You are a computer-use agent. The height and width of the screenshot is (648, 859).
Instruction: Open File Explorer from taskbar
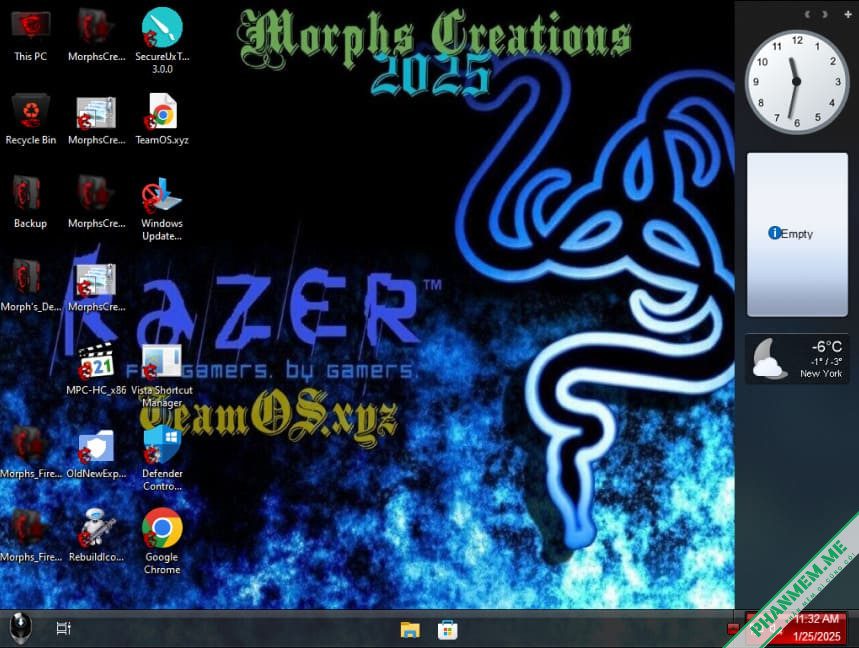pos(410,630)
